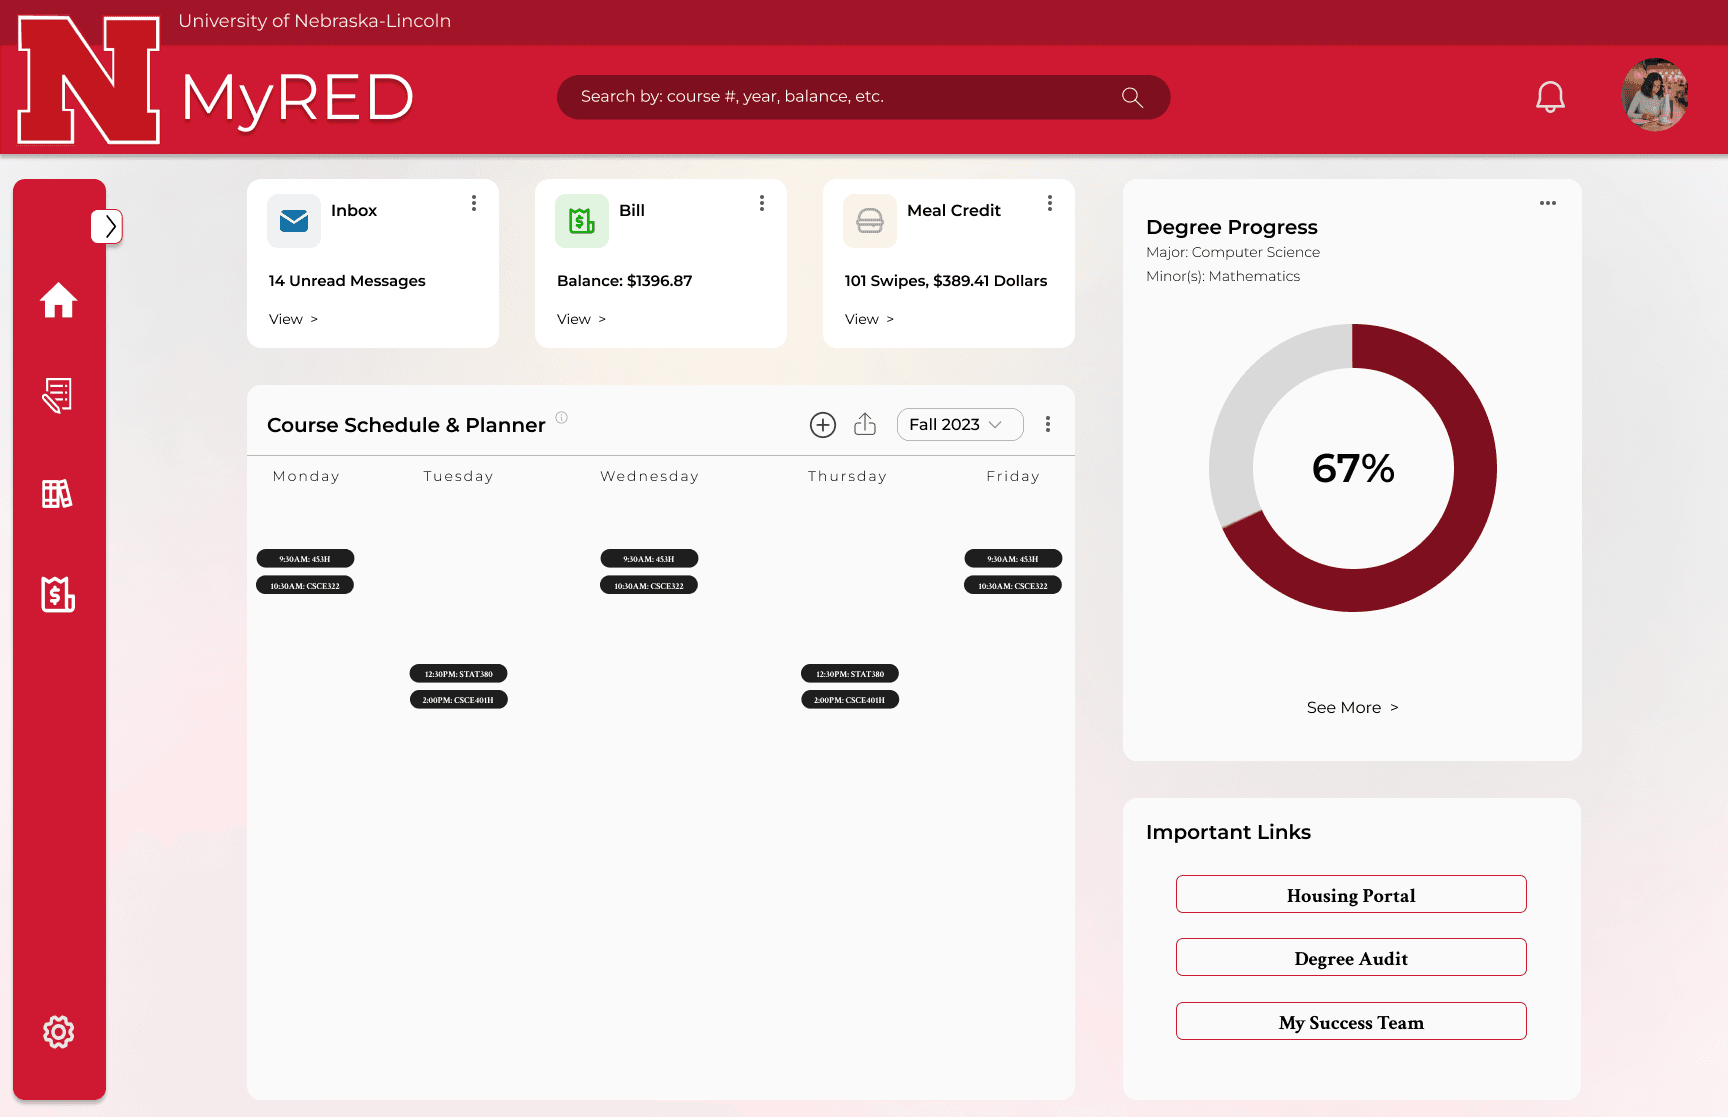Click the Meal Credit burger icon
The width and height of the screenshot is (1728, 1117).
point(869,220)
